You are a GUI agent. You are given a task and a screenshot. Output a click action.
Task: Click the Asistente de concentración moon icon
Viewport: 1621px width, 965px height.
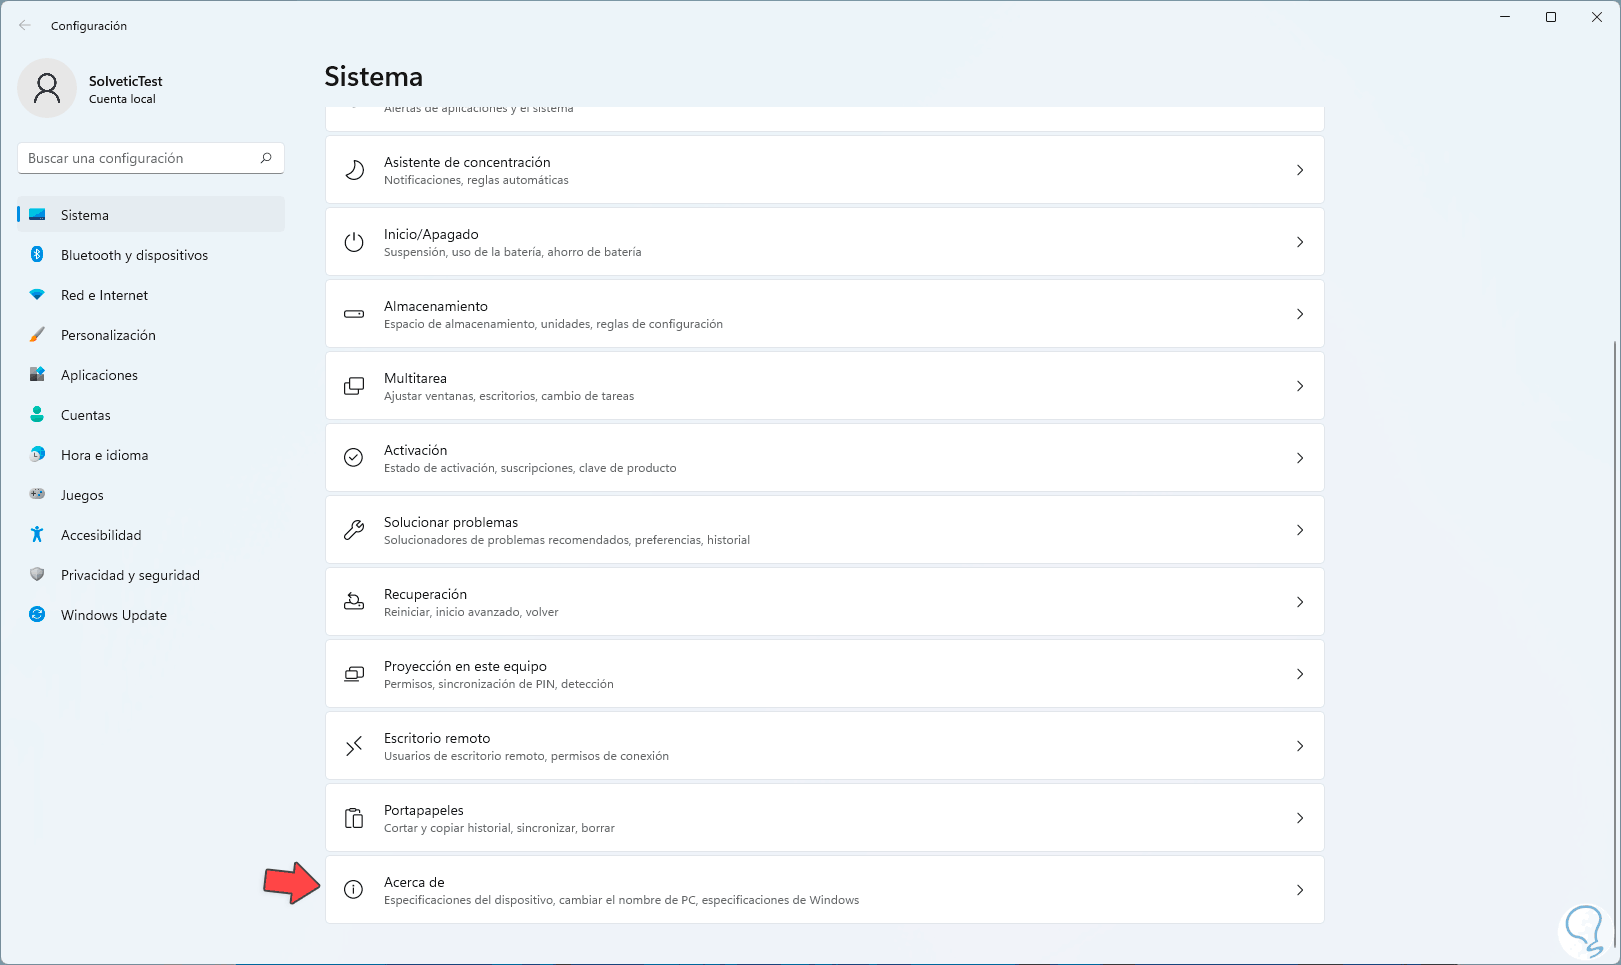coord(354,170)
